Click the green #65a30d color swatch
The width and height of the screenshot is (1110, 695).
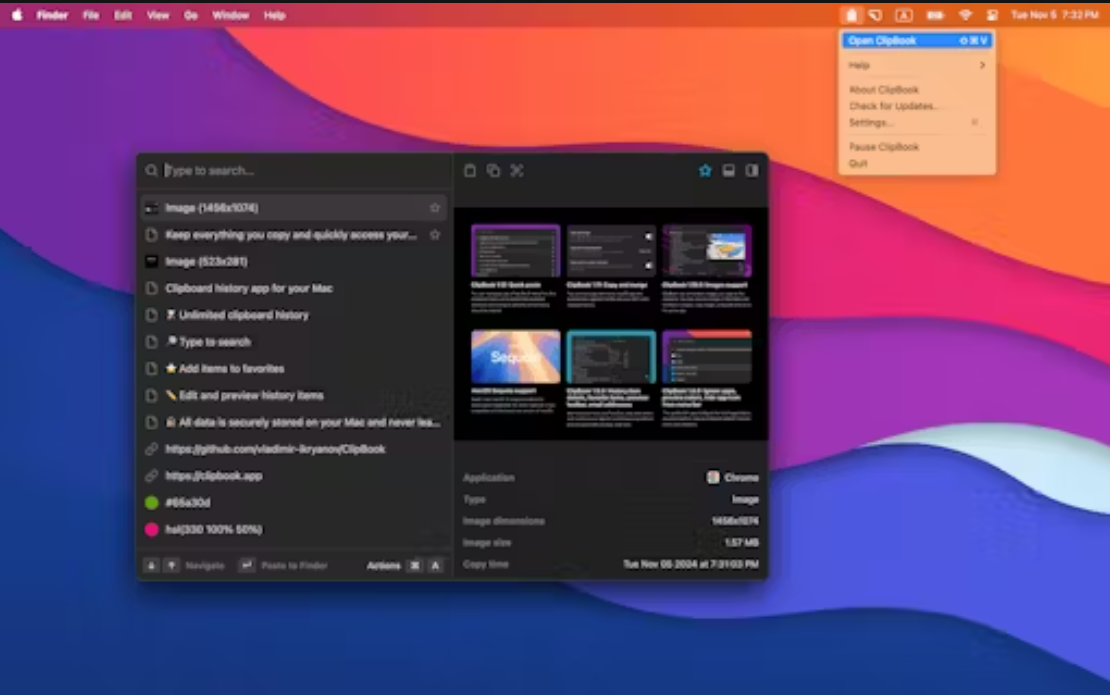click(151, 503)
